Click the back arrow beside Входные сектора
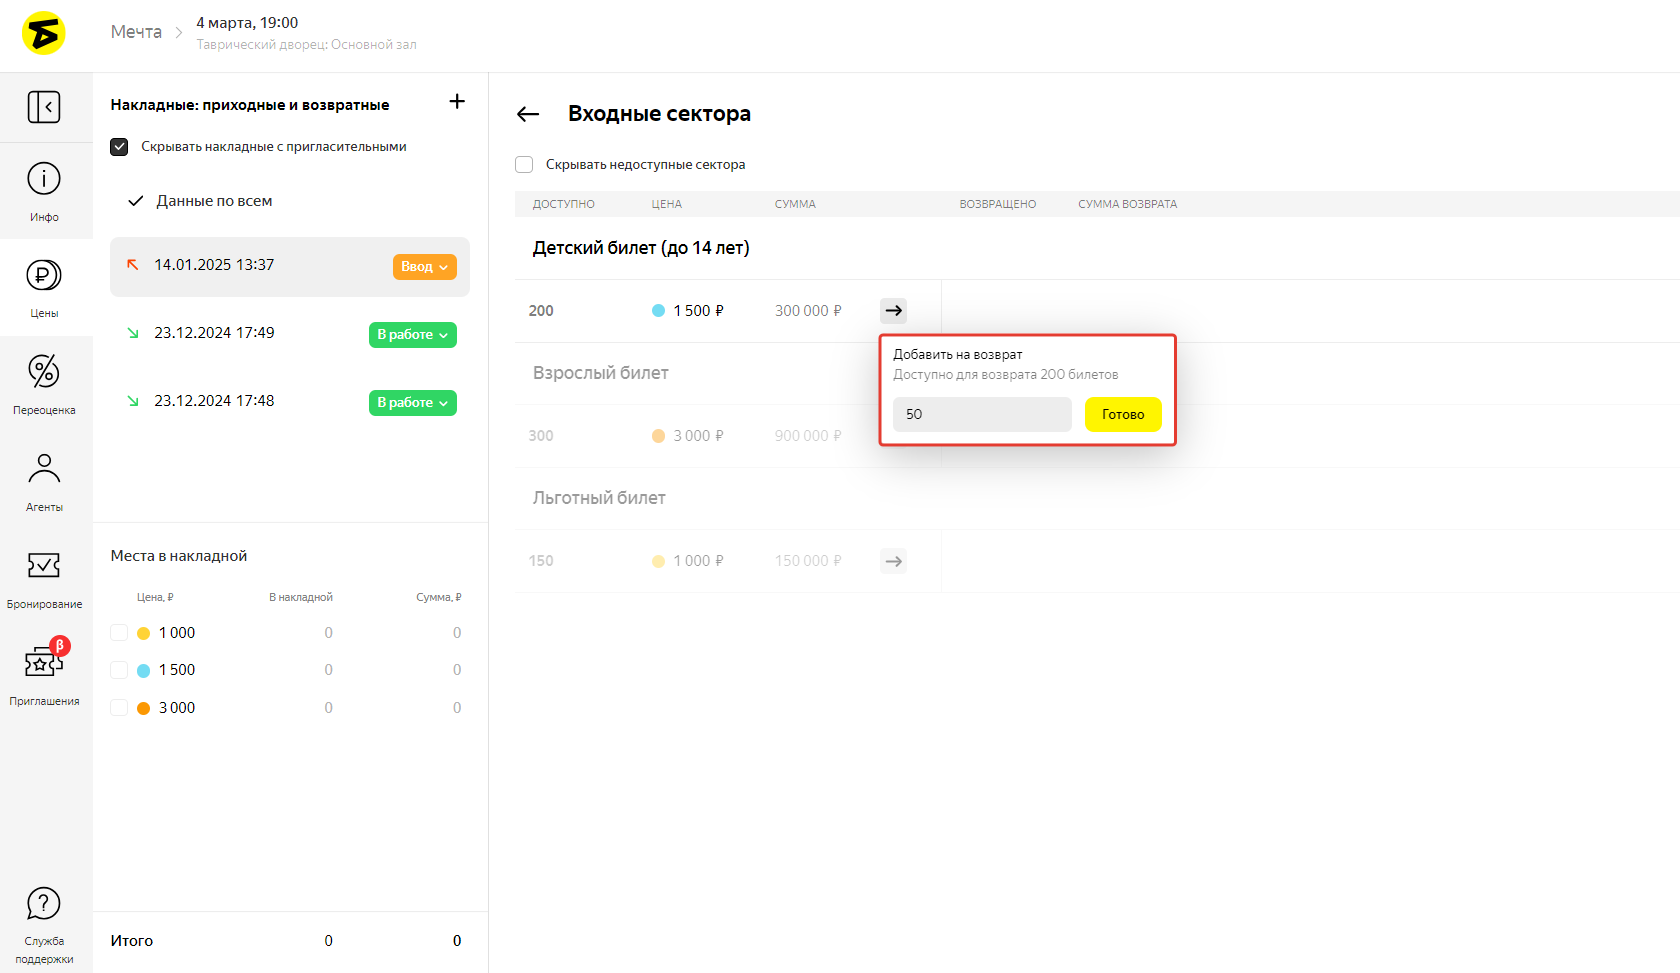This screenshot has width=1680, height=973. [528, 114]
